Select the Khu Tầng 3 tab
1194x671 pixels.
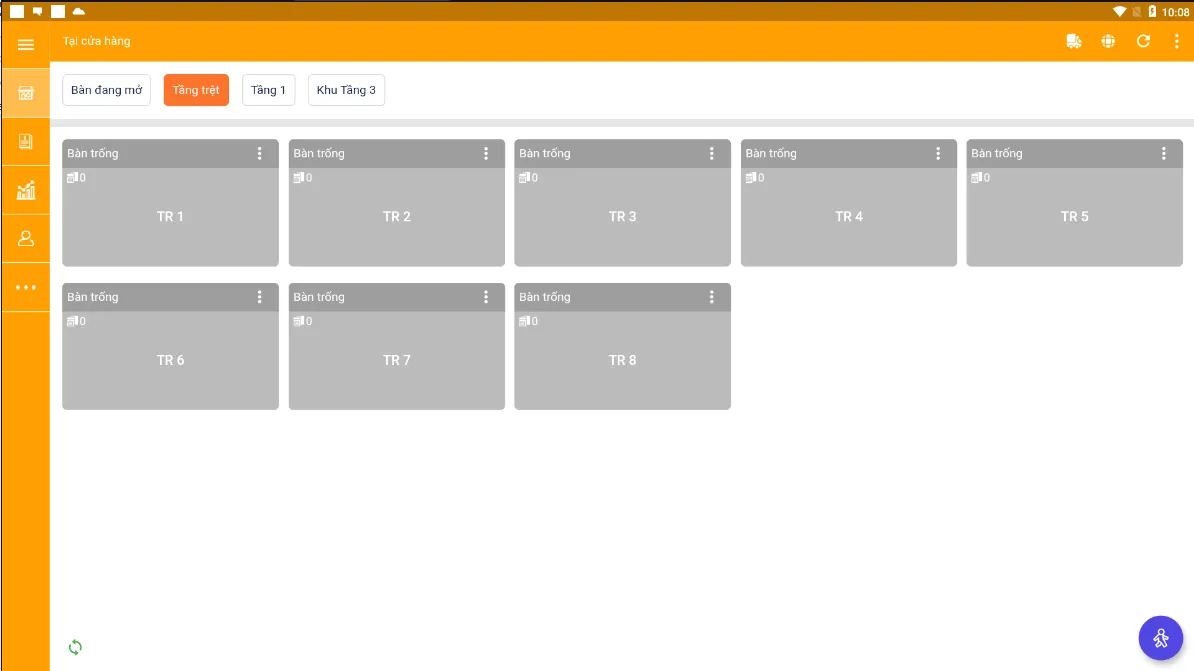pos(346,90)
